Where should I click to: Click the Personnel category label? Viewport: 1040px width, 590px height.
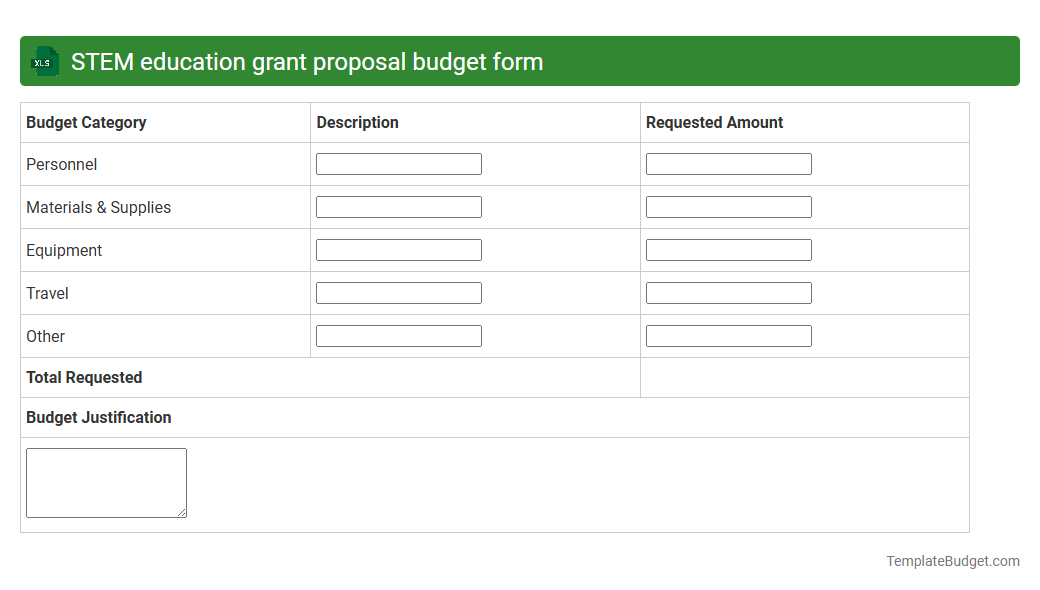61,164
